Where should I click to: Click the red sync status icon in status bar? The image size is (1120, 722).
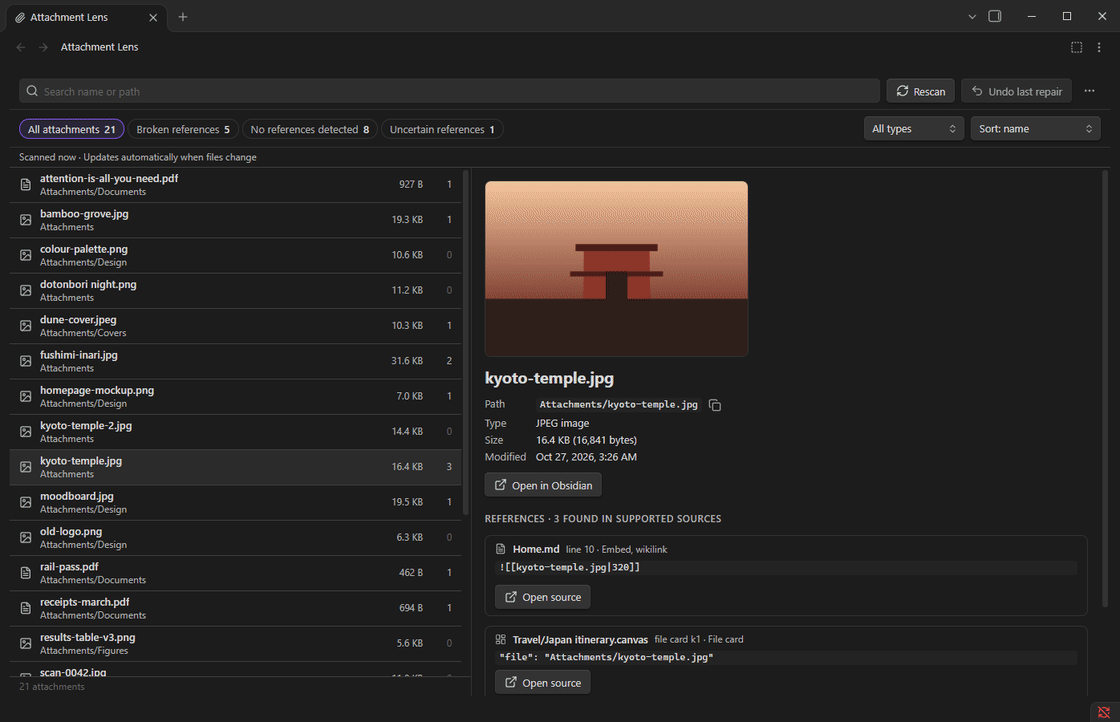pos(1104,712)
